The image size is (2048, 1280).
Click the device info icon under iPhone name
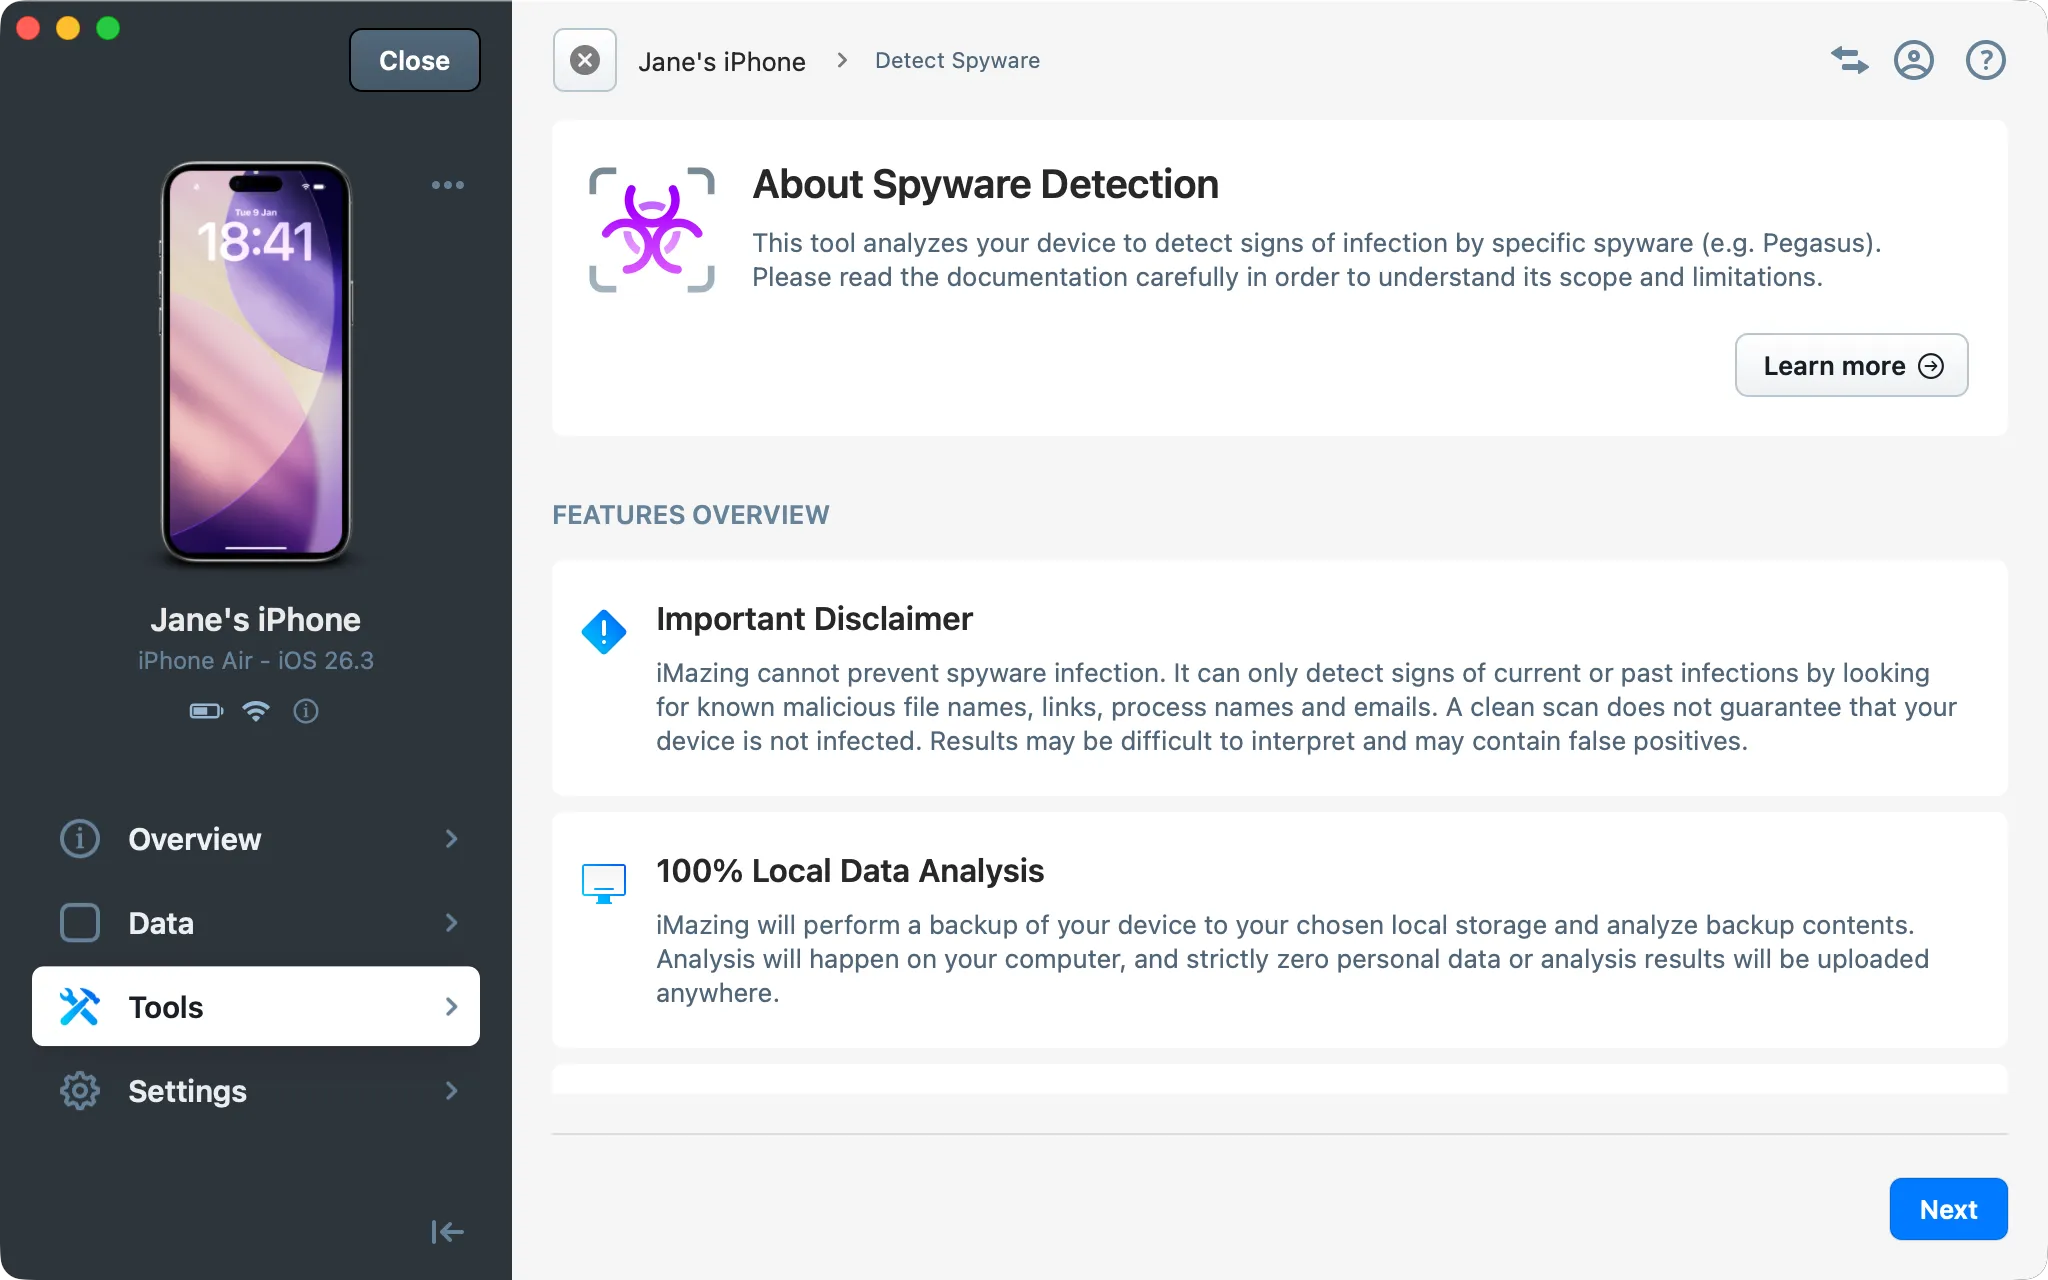[306, 711]
